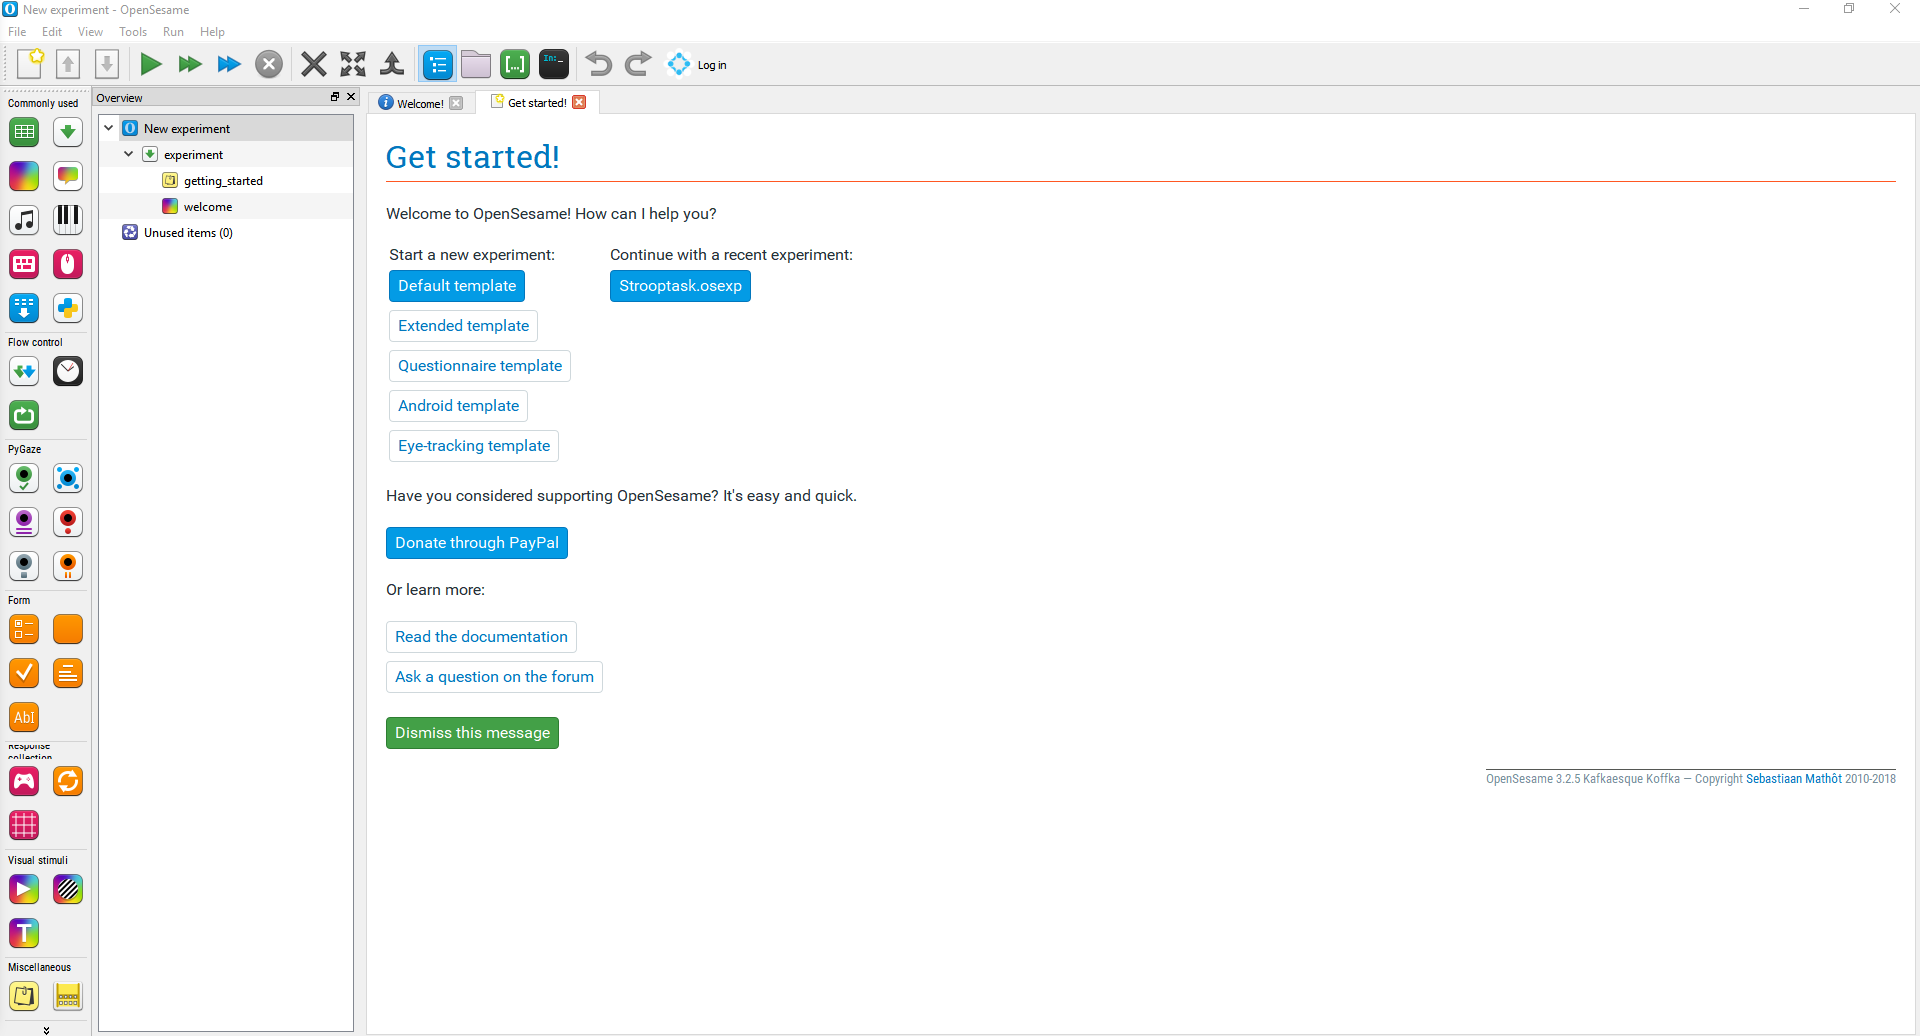
Task: Run experiment fullscreen with green play icon
Action: pyautogui.click(x=151, y=64)
